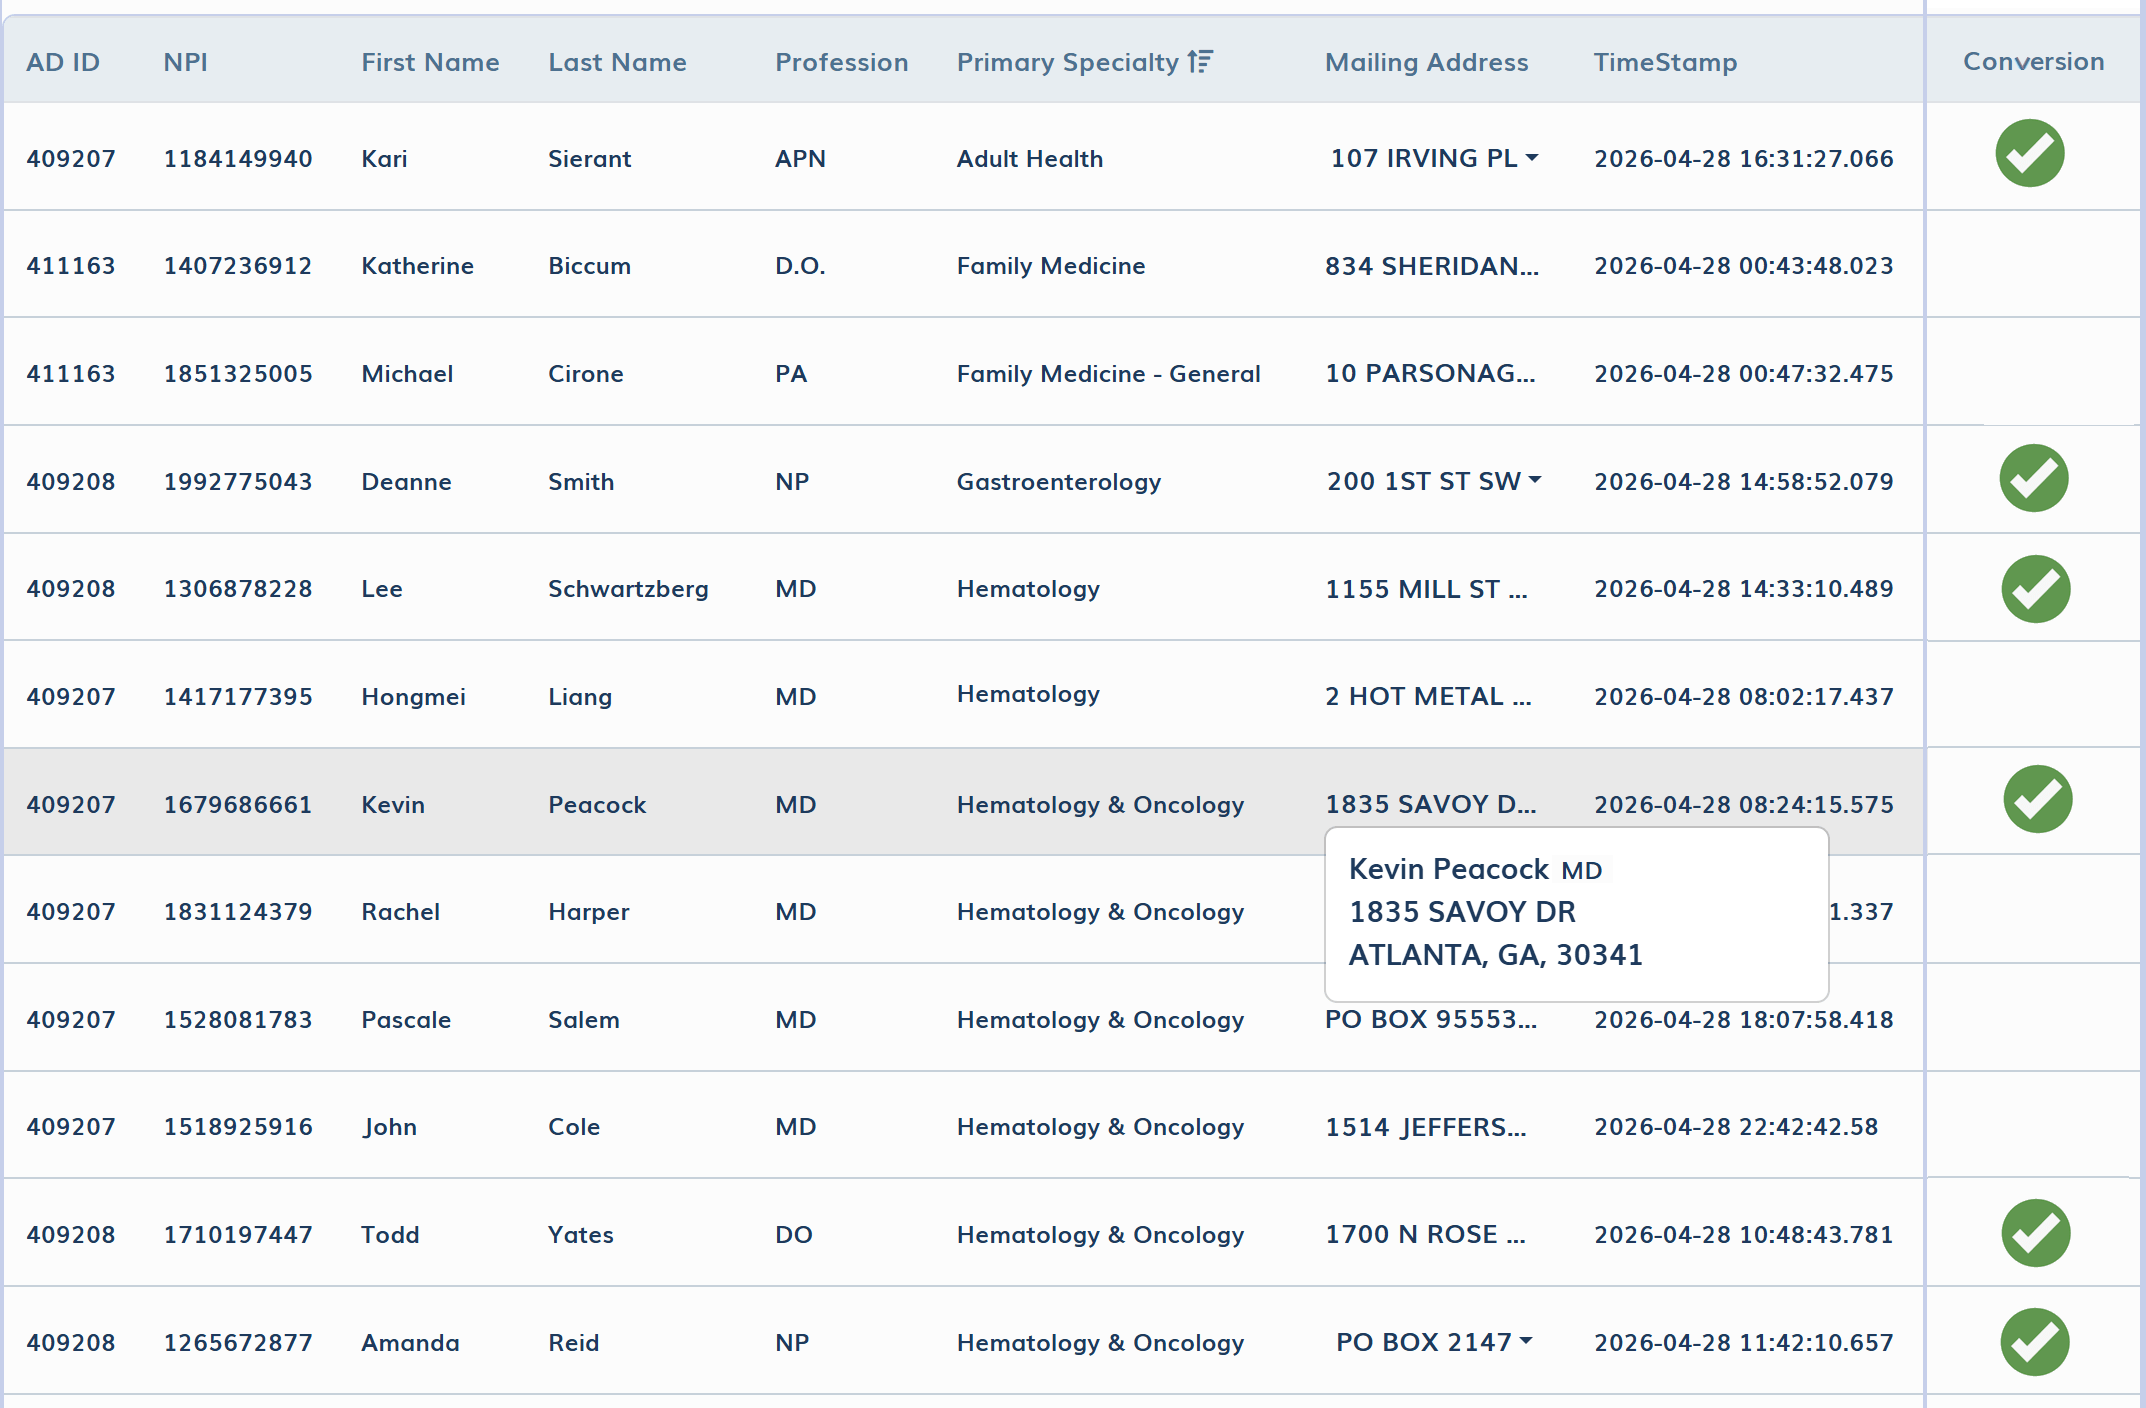The image size is (2146, 1408).
Task: Sort by TimeStamp column header
Action: coord(1665,62)
